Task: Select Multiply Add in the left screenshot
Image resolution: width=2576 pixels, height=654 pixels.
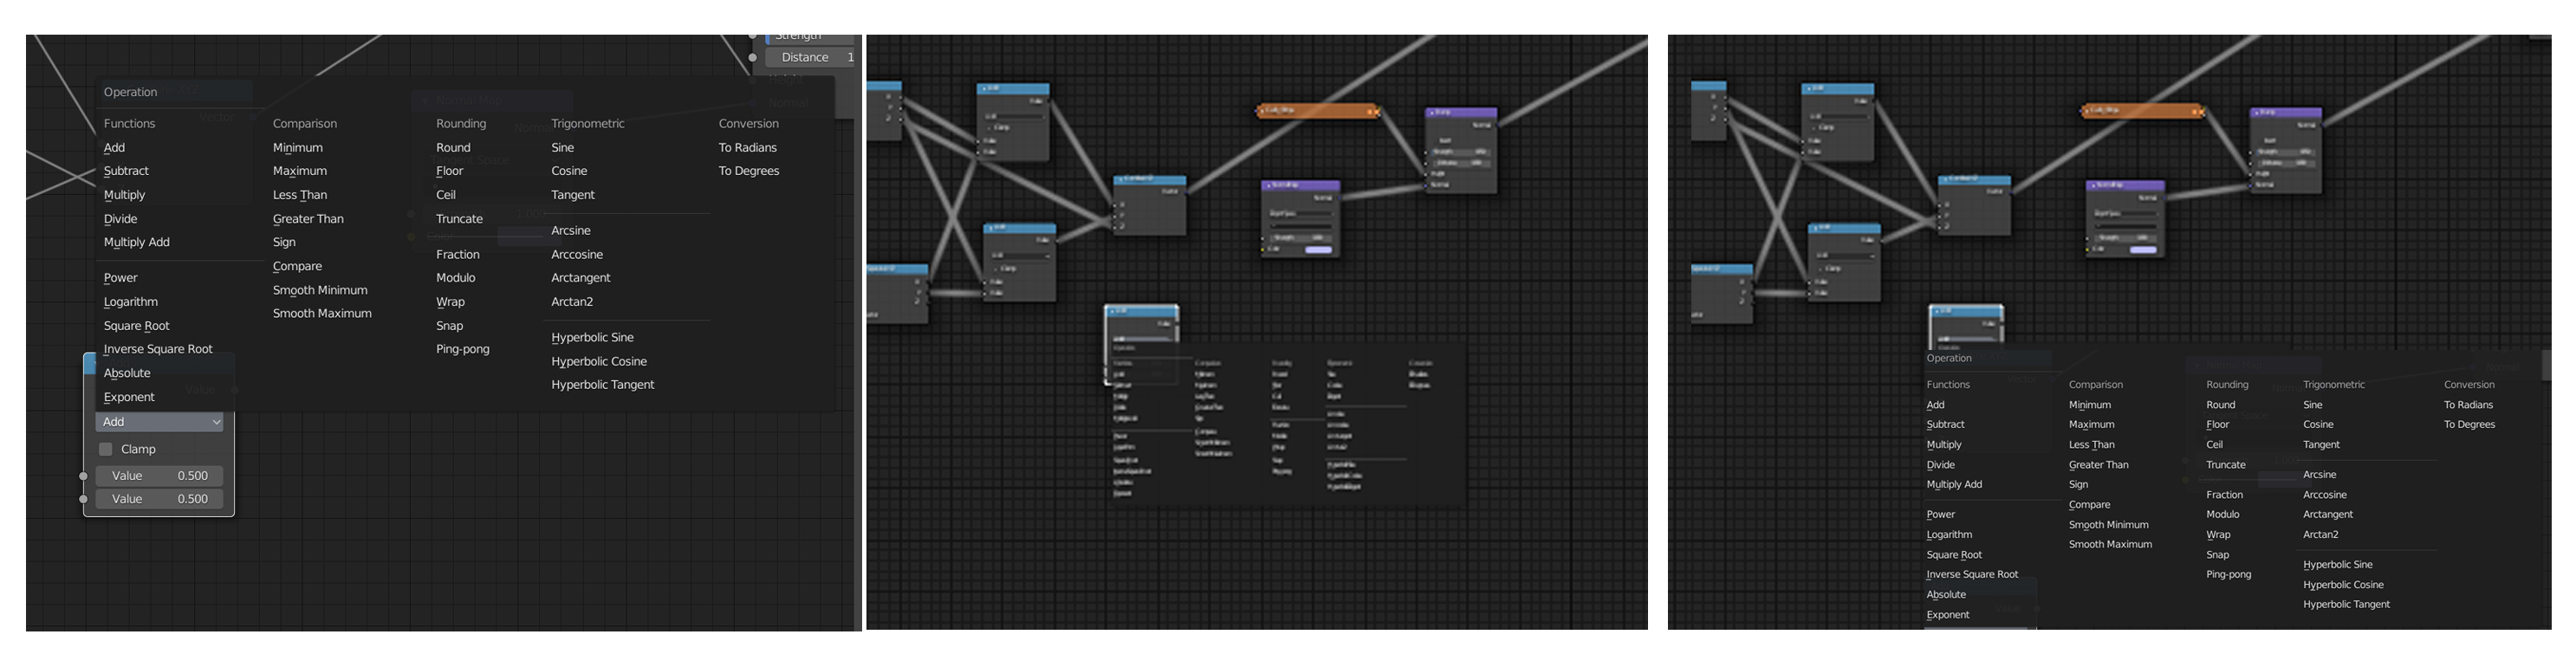Action: (136, 242)
